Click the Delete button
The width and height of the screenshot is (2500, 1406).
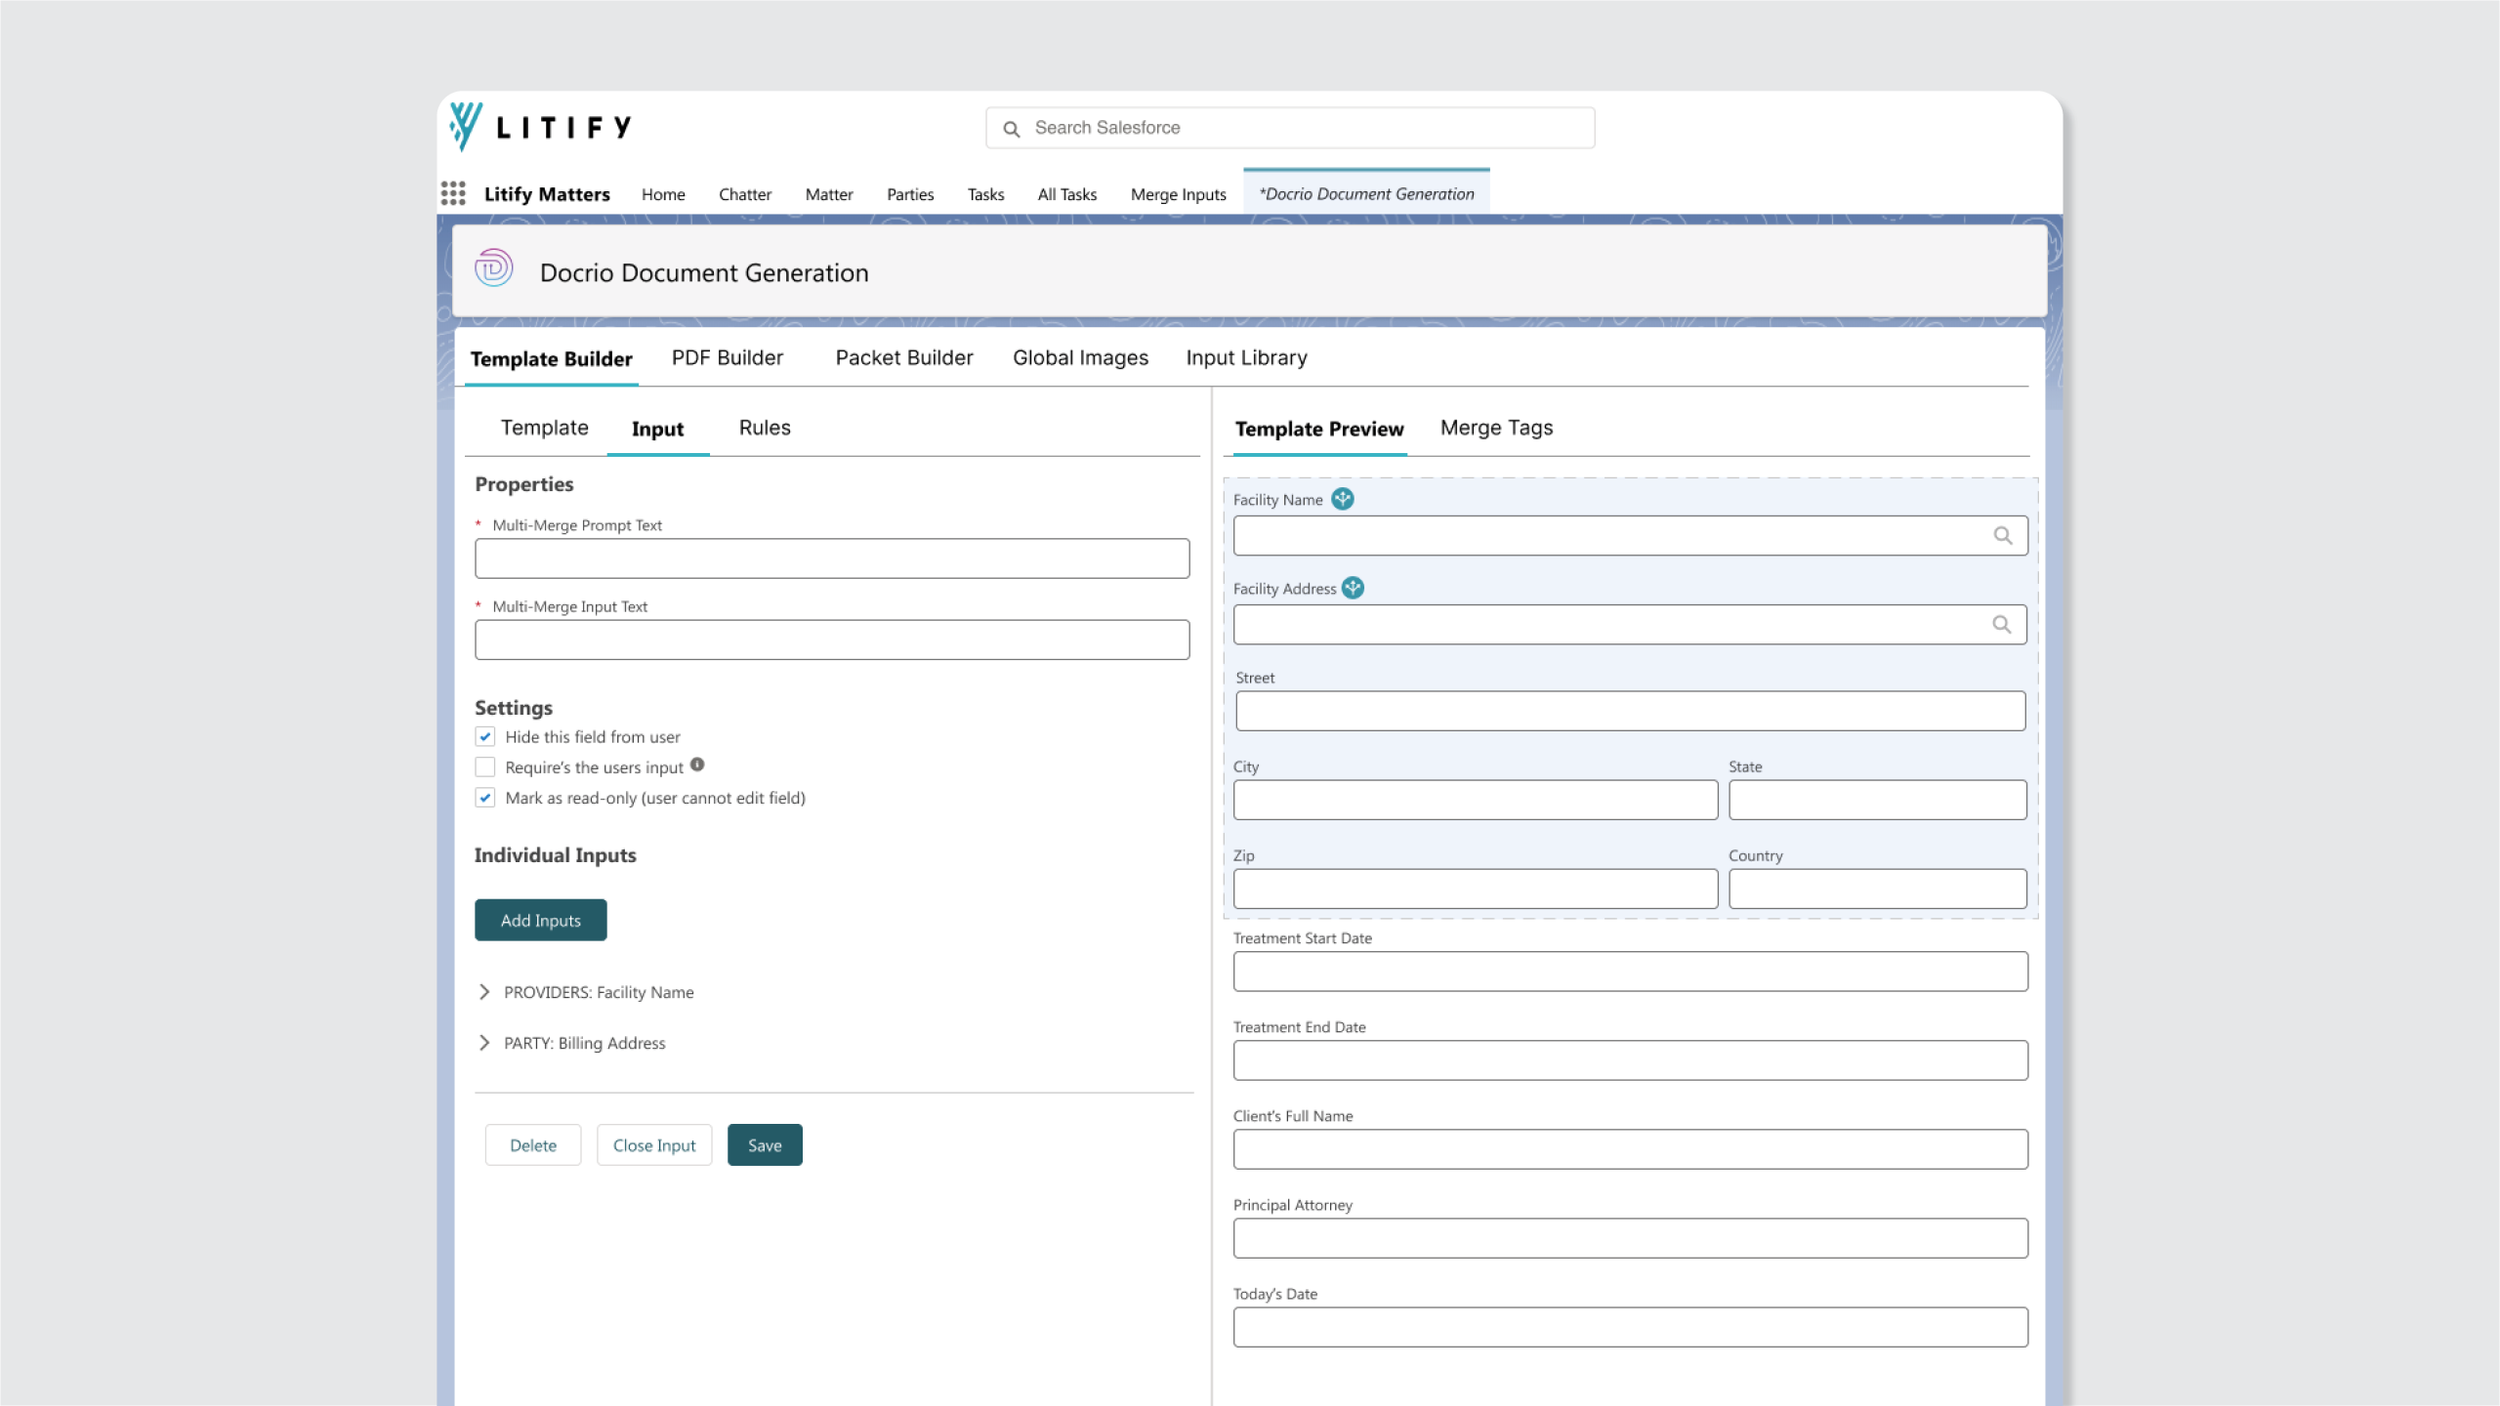pyautogui.click(x=533, y=1145)
